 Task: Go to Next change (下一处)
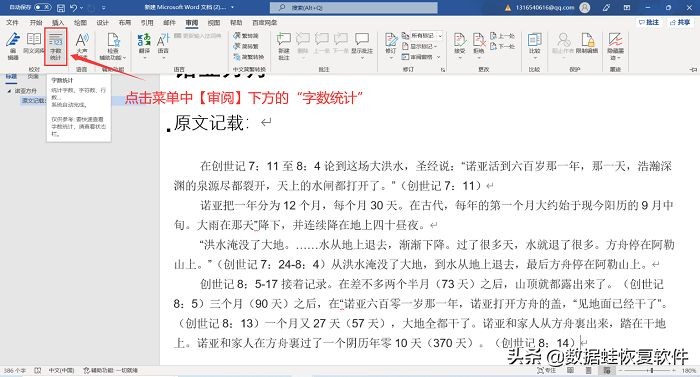click(502, 46)
